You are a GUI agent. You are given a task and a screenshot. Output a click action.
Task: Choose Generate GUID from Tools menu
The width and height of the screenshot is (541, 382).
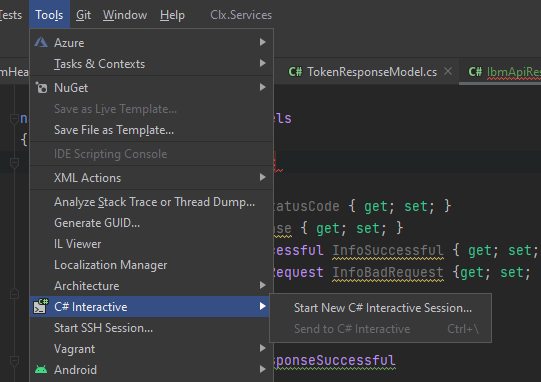point(97,223)
